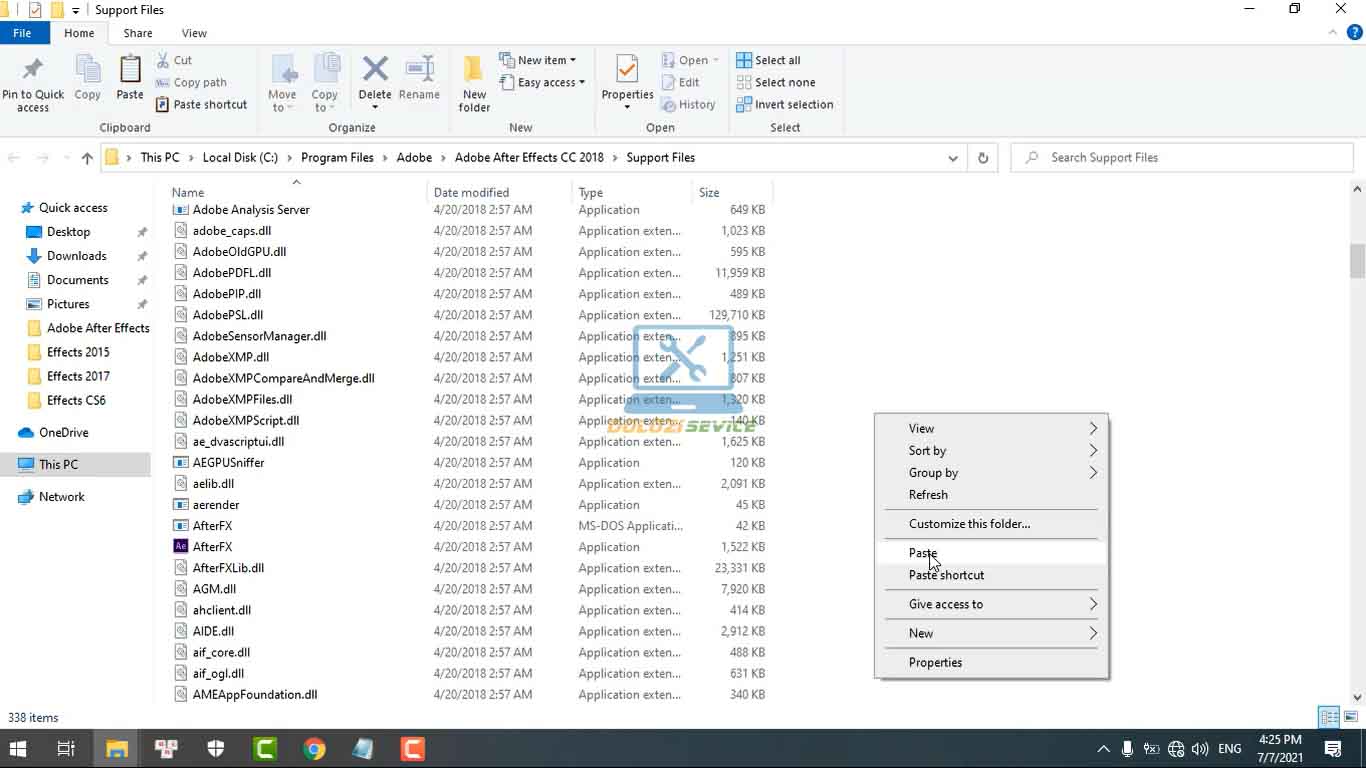This screenshot has width=1366, height=768.
Task: Open the Share ribbon tab
Action: pyautogui.click(x=138, y=33)
